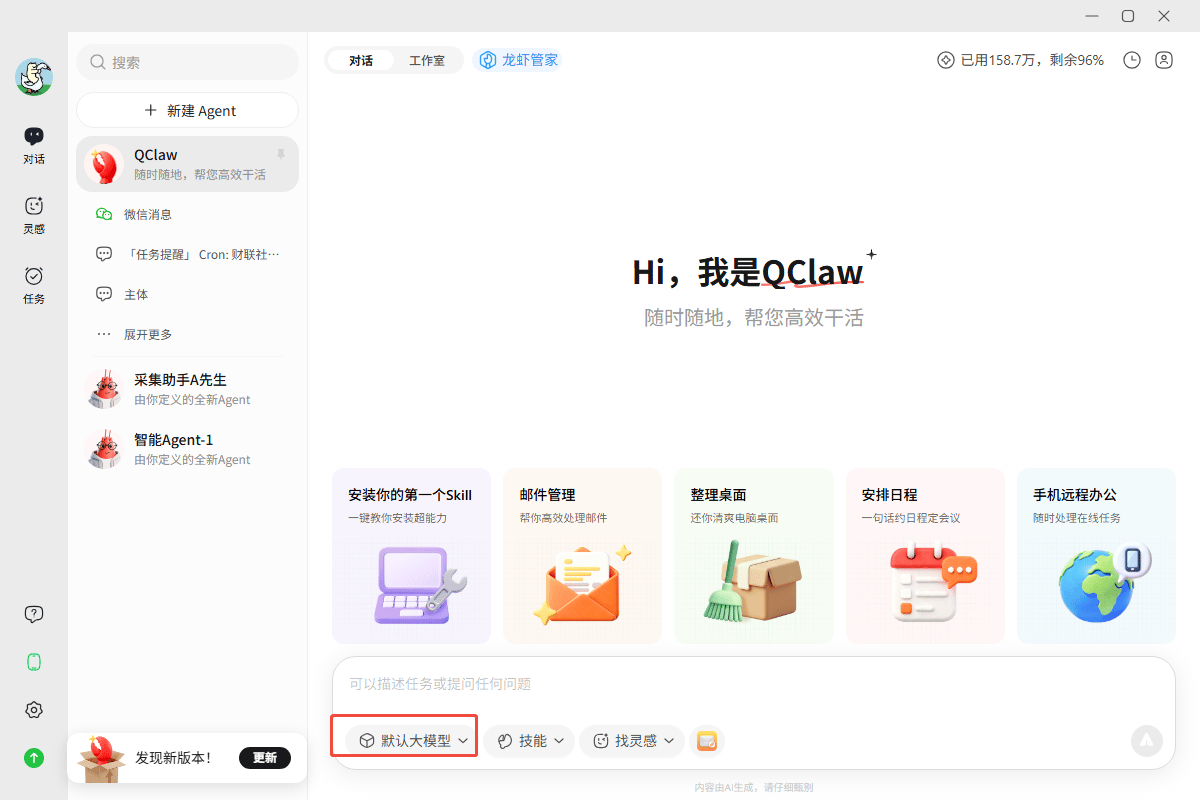Image resolution: width=1200 pixels, height=800 pixels.
Task: Click the green upgrade arrow icon
Action: 34,758
